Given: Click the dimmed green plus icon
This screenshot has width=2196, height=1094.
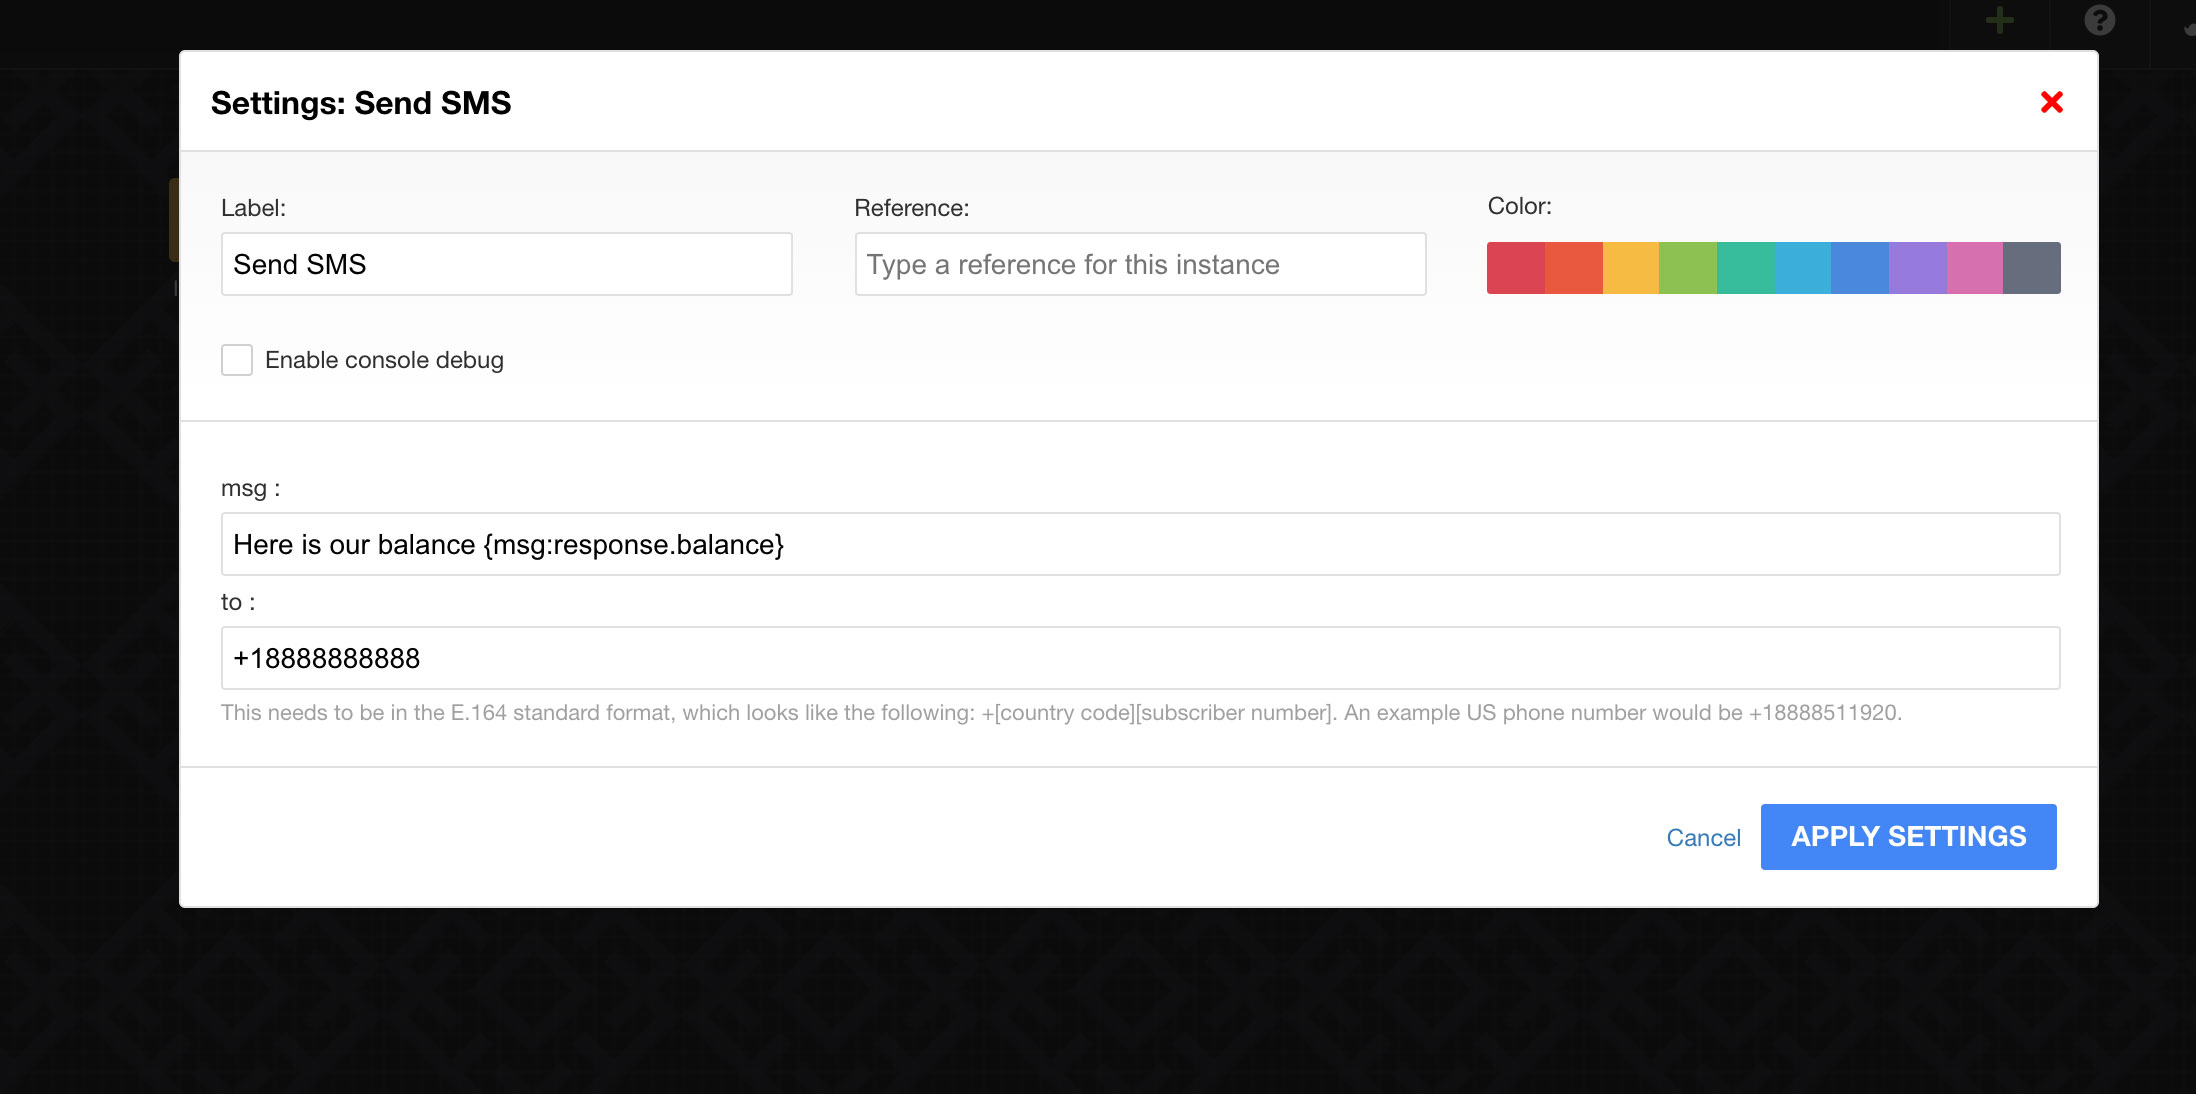Looking at the screenshot, I should pyautogui.click(x=1999, y=20).
